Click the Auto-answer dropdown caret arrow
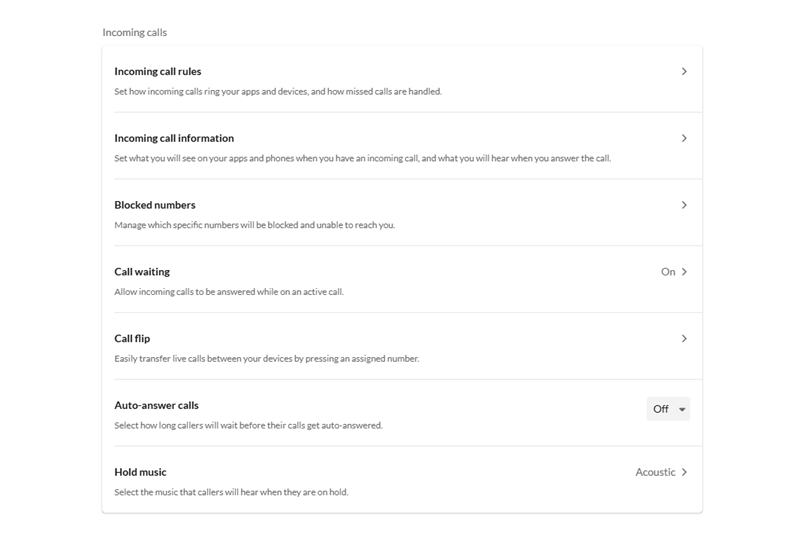The width and height of the screenshot is (800, 540). [x=682, y=409]
